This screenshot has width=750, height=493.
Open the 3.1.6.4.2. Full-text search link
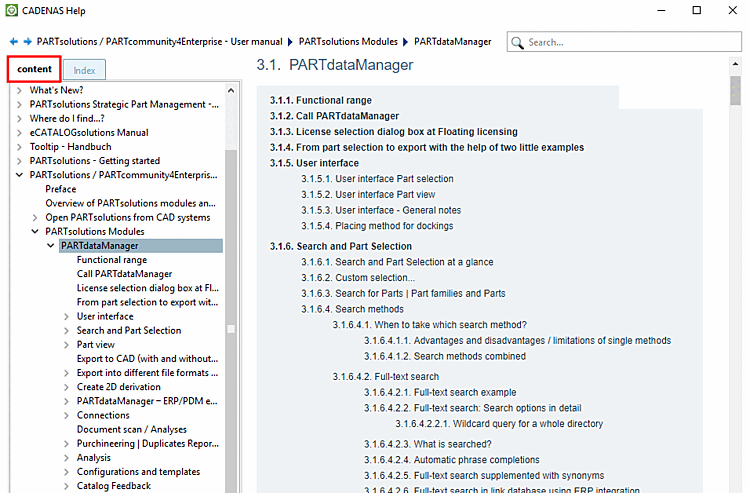point(386,377)
